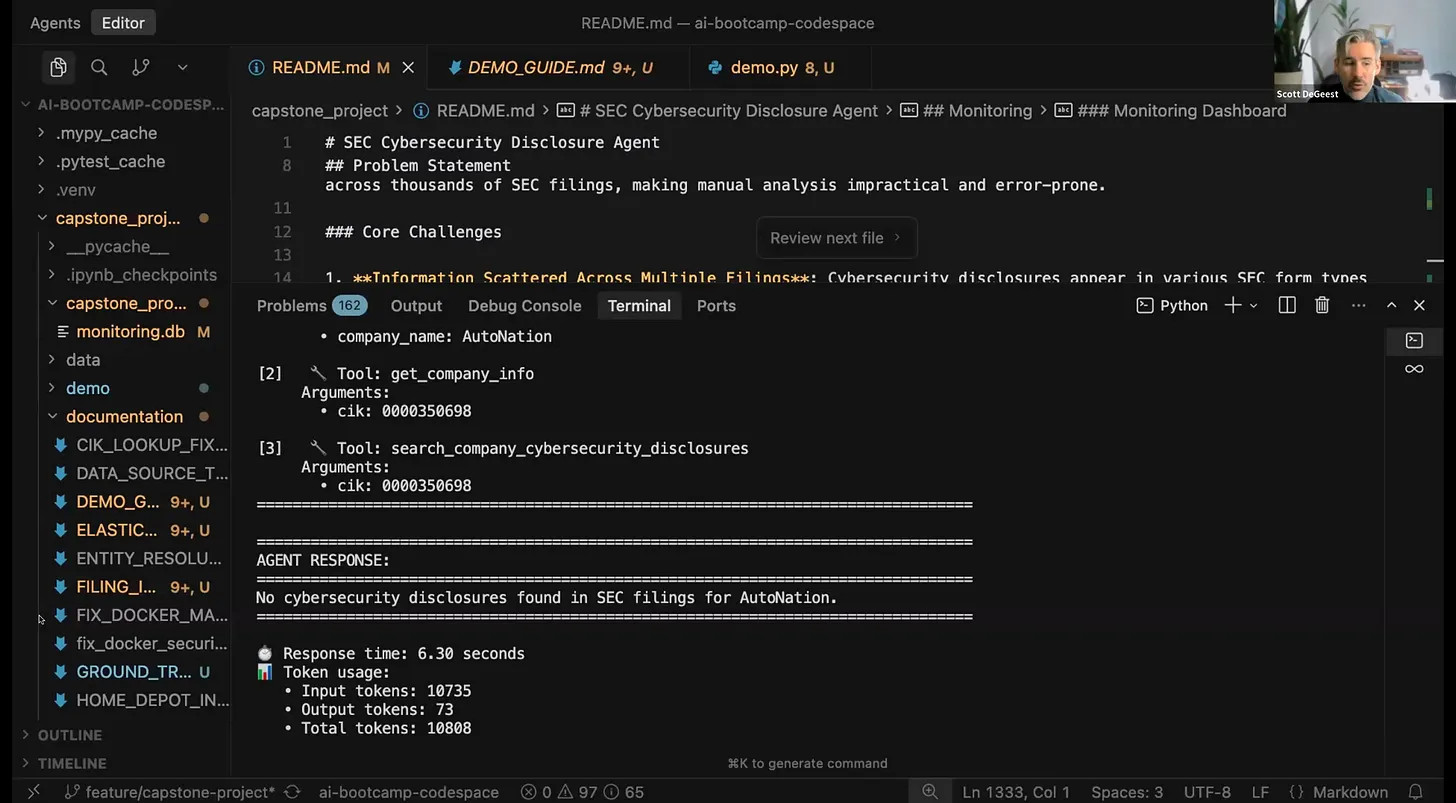Click capstone_project in the breadcrumb
Image resolution: width=1456 pixels, height=803 pixels.
coord(320,111)
